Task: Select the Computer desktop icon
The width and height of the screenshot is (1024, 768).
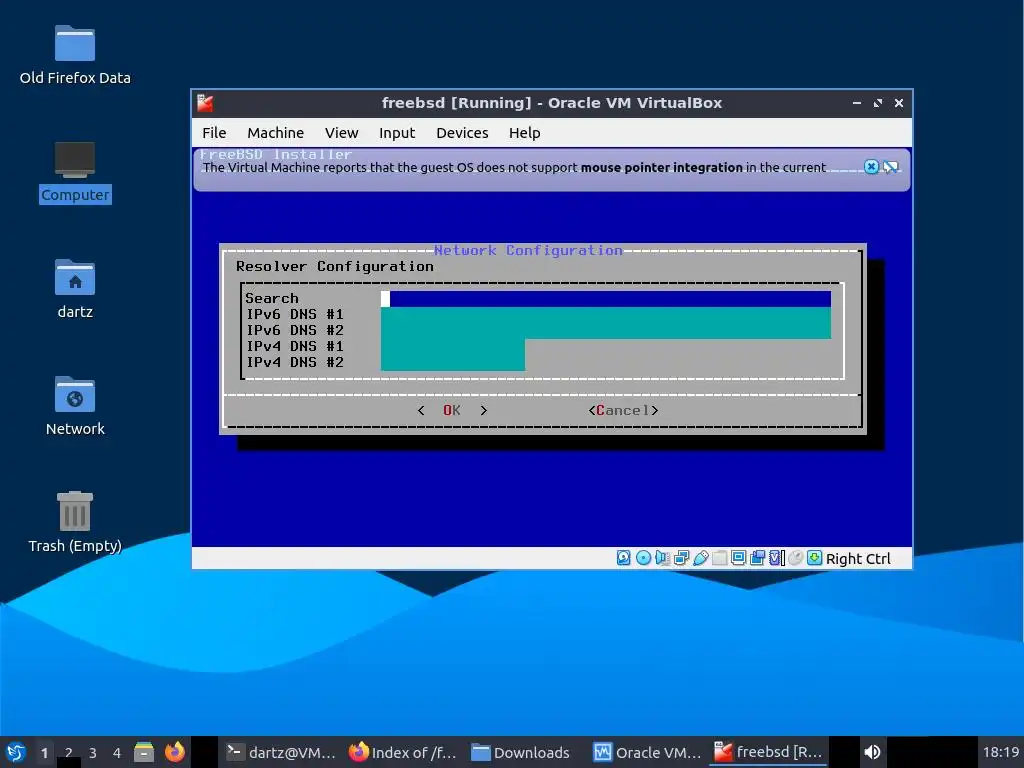Action: pyautogui.click(x=75, y=172)
